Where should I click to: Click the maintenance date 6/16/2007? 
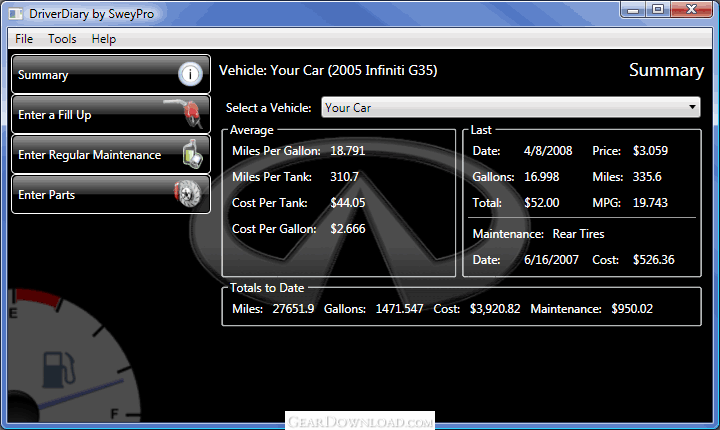[x=551, y=260]
